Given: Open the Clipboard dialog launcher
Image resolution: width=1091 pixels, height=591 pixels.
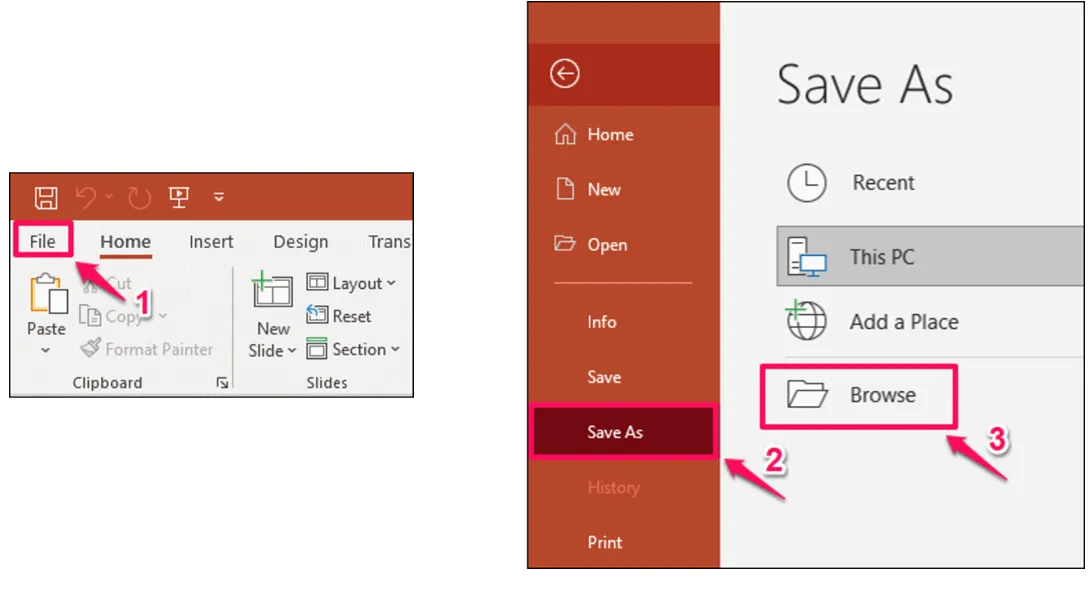Looking at the screenshot, I should (x=222, y=383).
